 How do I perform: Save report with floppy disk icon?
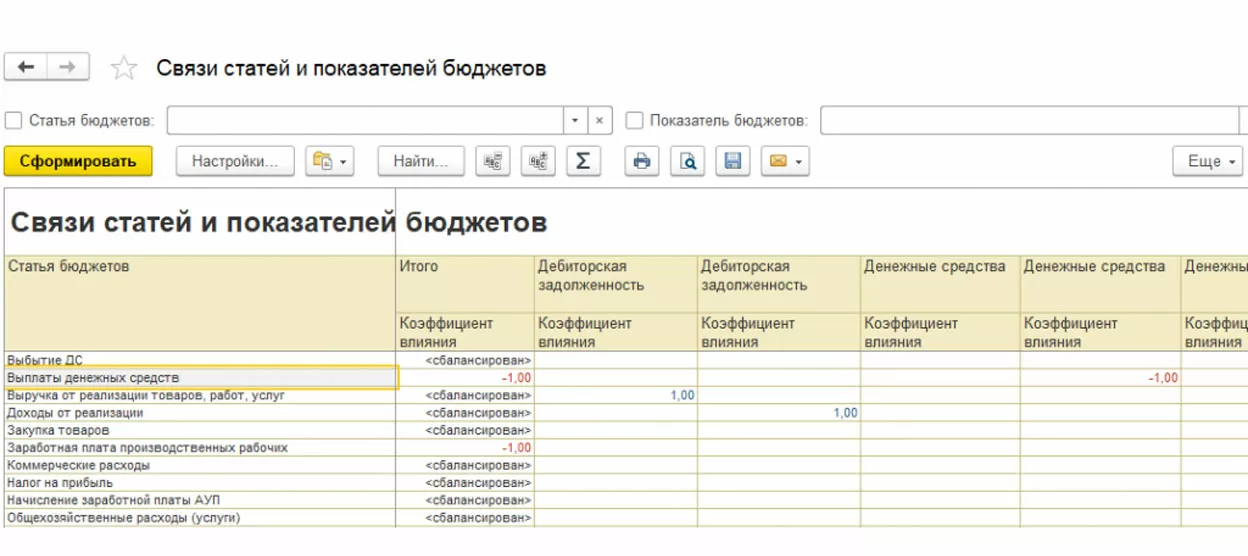point(733,161)
